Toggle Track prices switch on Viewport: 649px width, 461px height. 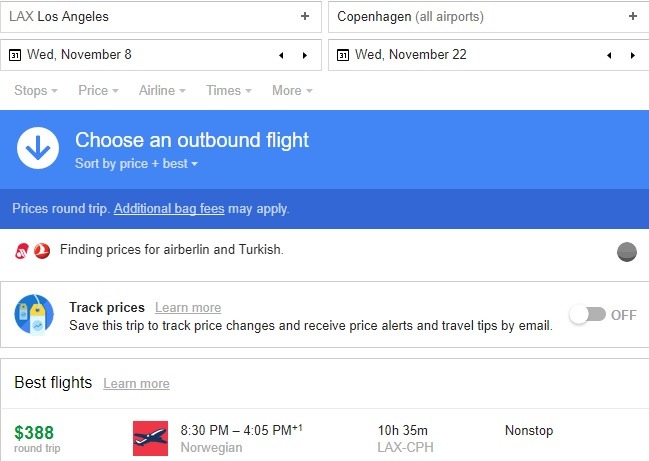[x=587, y=315]
